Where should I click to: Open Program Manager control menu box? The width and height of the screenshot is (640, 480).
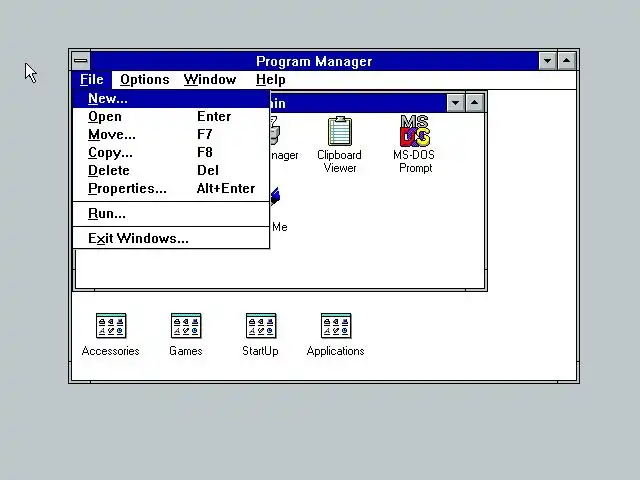click(x=81, y=61)
